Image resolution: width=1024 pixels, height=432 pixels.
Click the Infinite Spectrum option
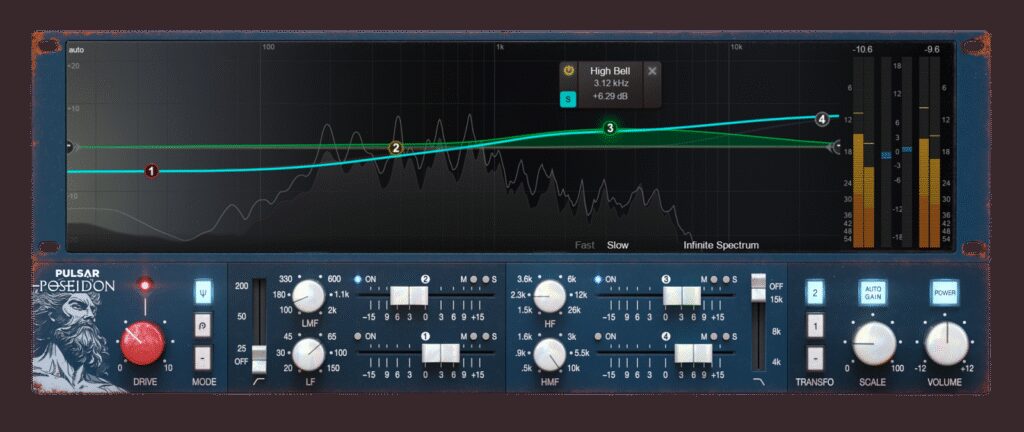[x=720, y=245]
